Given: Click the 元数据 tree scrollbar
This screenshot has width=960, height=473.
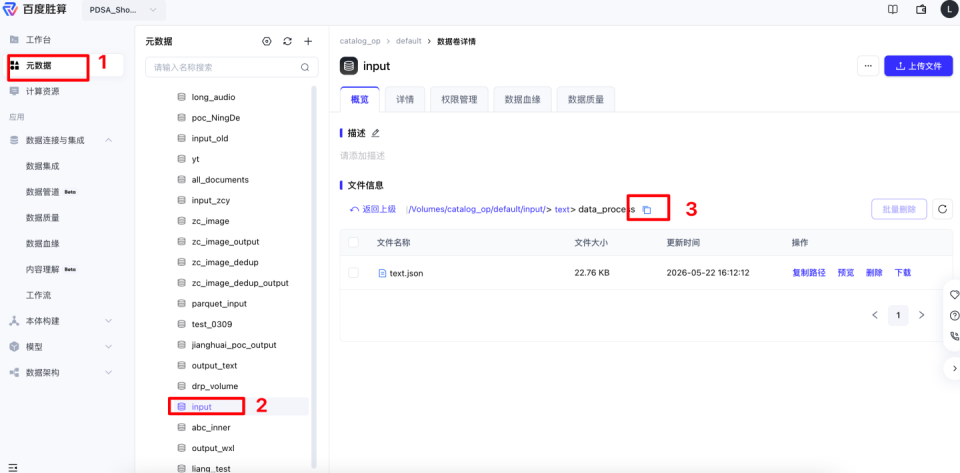Looking at the screenshot, I should tap(314, 277).
